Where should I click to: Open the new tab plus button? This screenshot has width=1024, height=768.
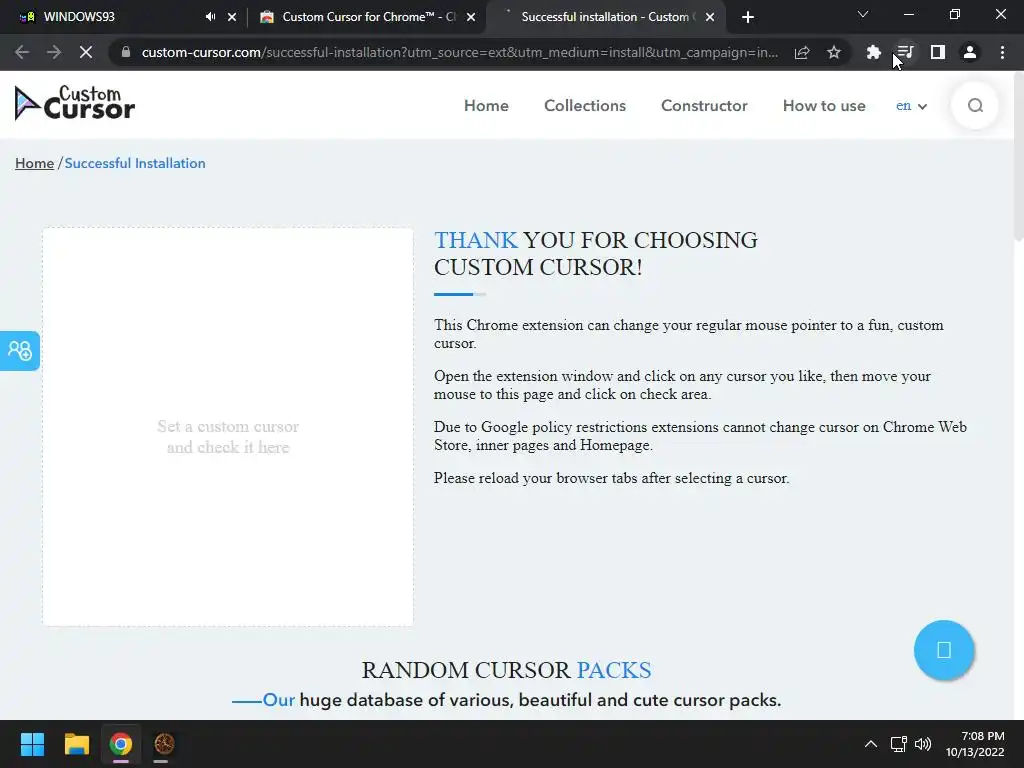pyautogui.click(x=748, y=17)
